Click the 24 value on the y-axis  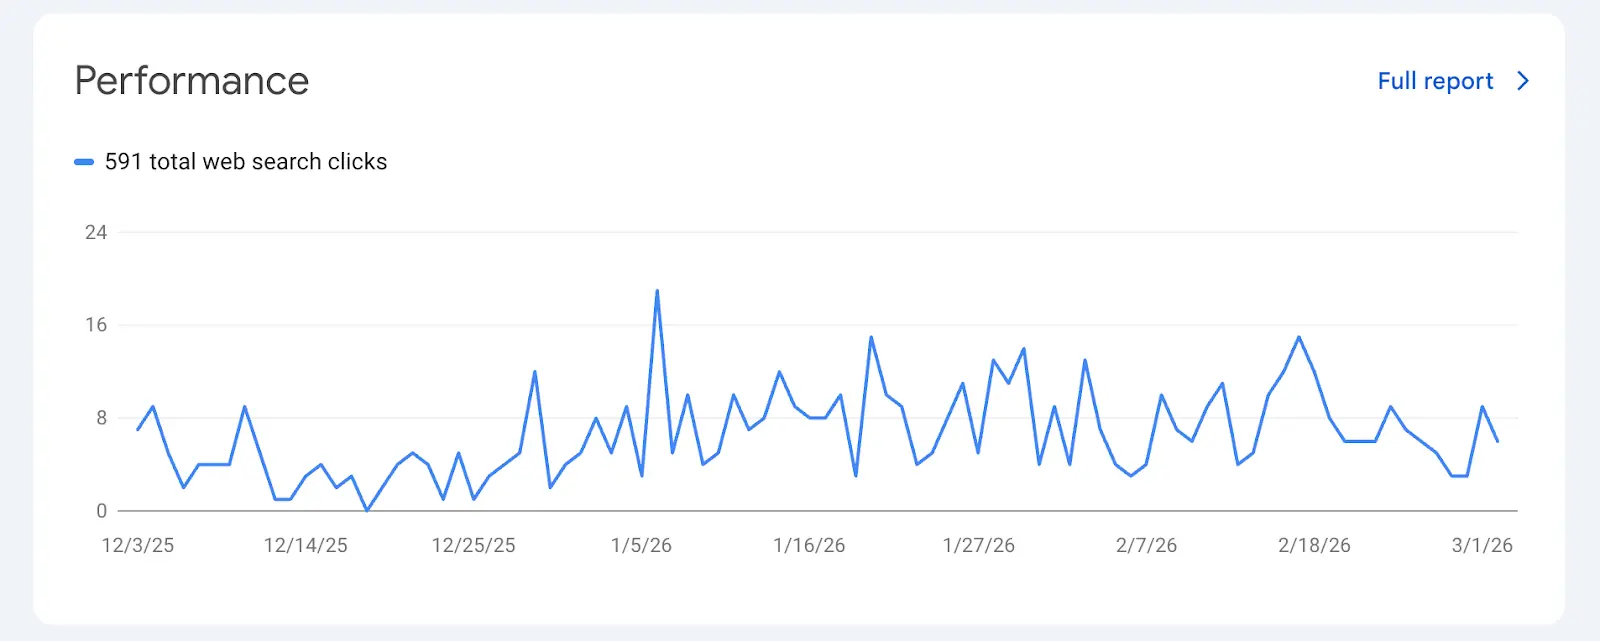click(x=96, y=232)
